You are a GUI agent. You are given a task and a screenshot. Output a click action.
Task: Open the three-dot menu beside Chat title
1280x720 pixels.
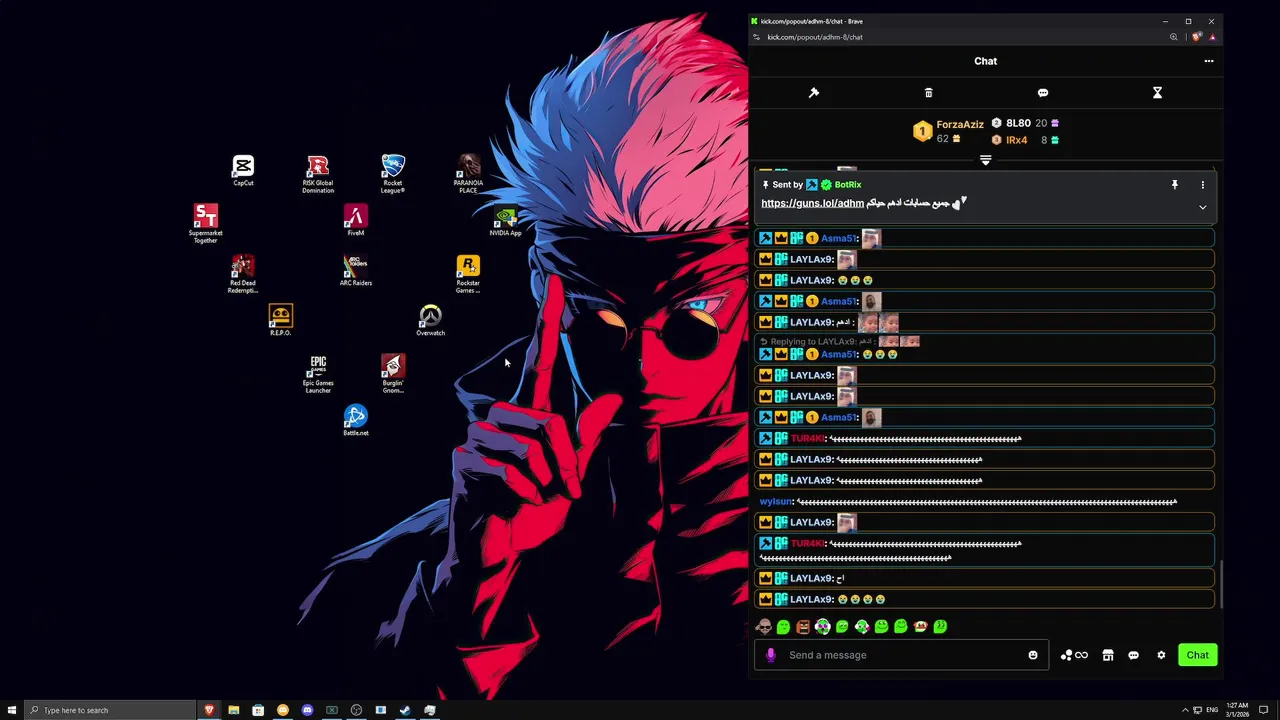1209,61
